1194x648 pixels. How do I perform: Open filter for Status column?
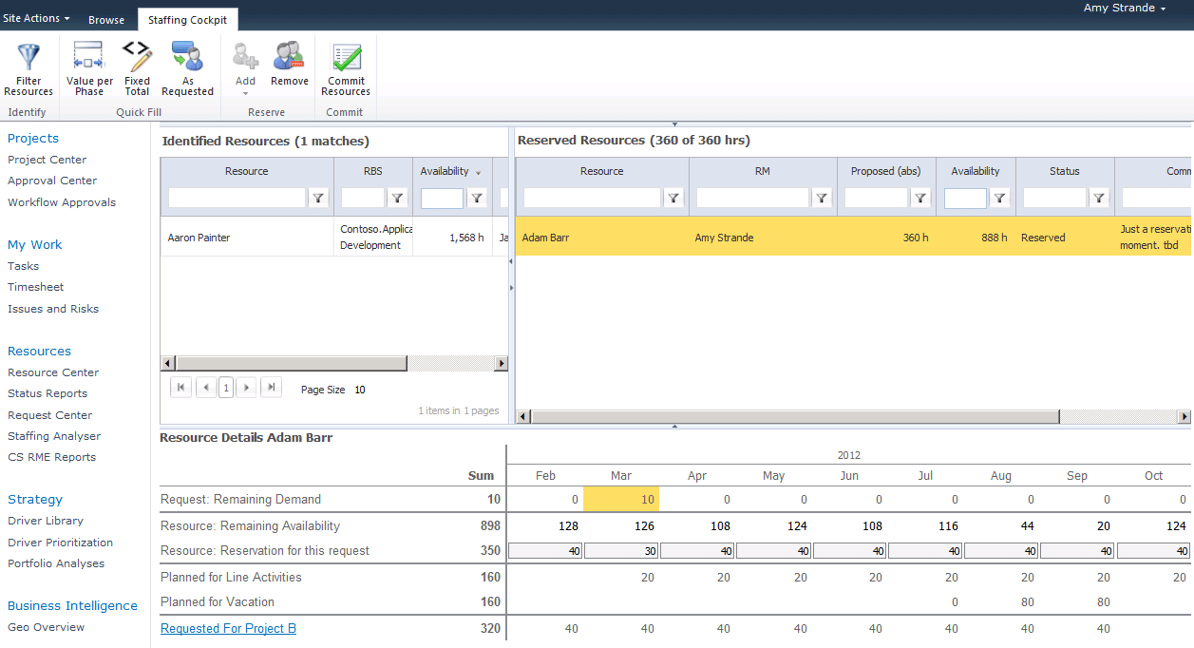tap(1099, 198)
